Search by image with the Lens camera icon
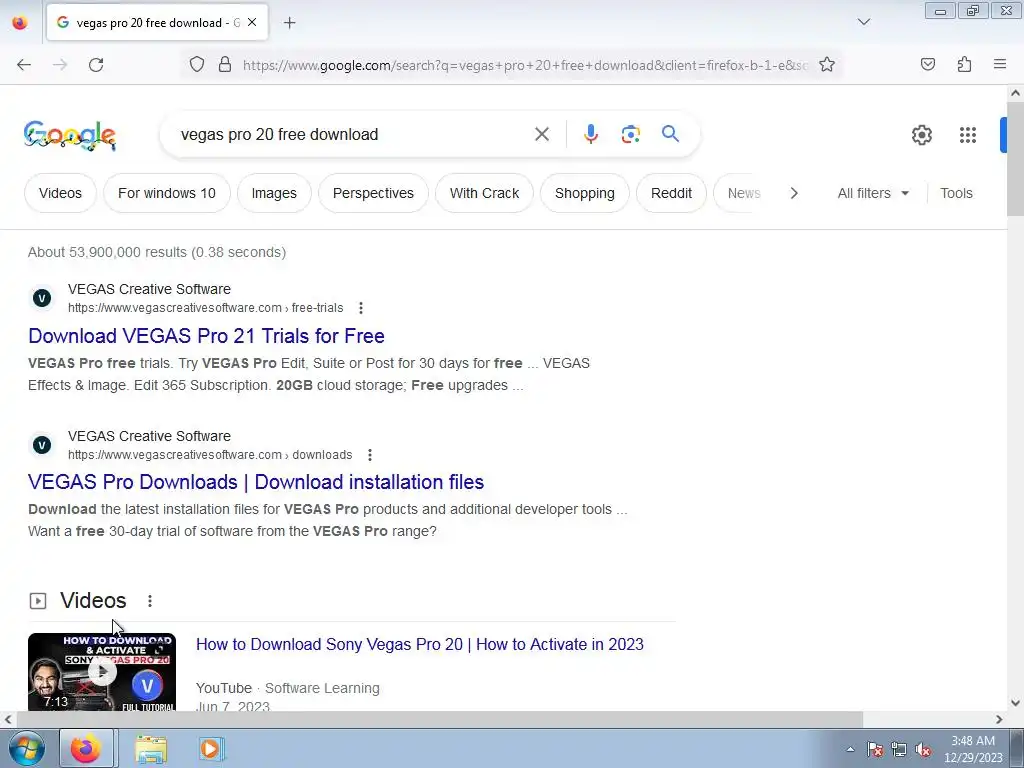Image resolution: width=1024 pixels, height=768 pixels. pos(630,135)
